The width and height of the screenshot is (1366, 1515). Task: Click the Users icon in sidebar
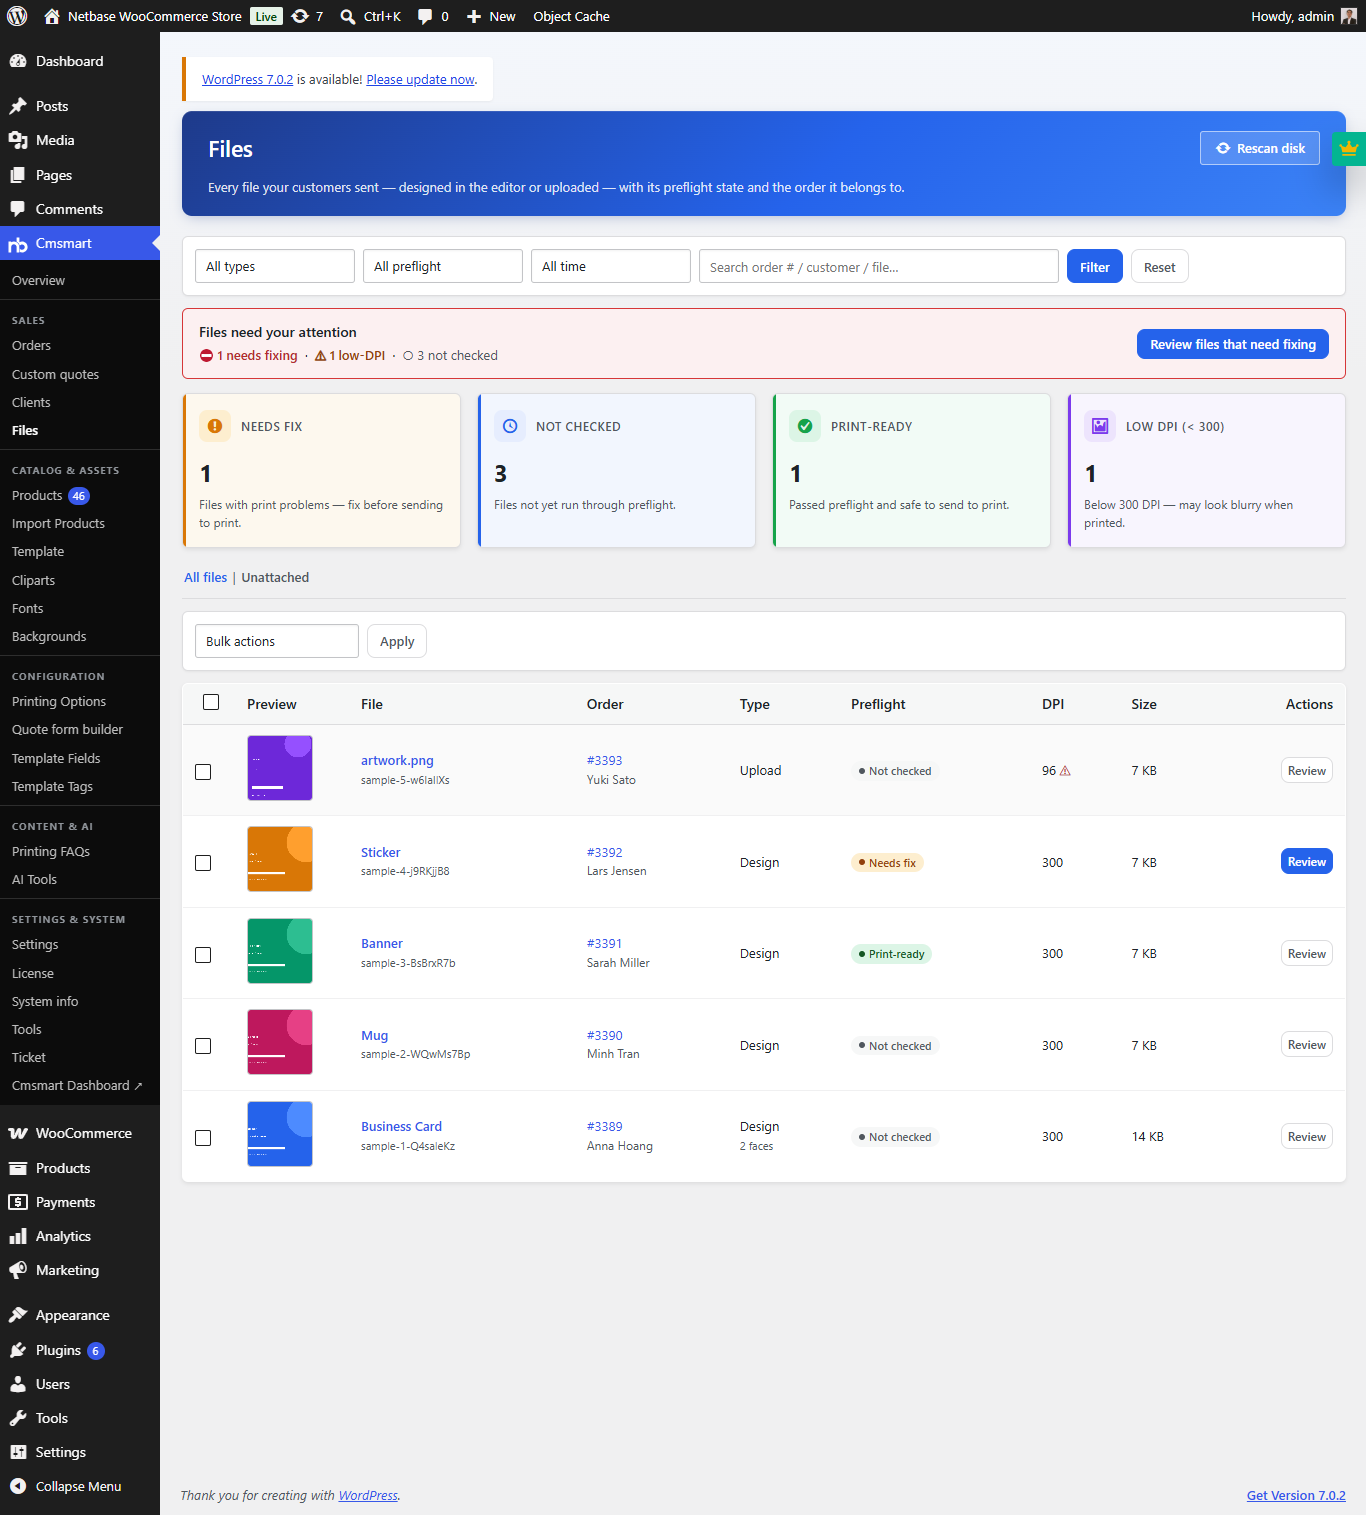(18, 1384)
